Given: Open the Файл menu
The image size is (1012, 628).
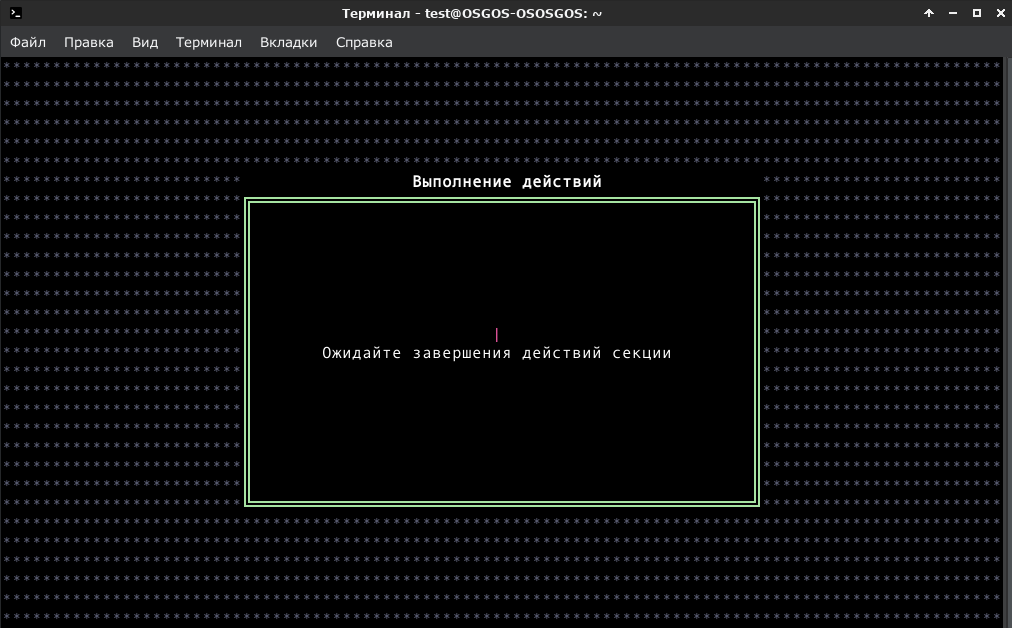Looking at the screenshot, I should 28,43.
